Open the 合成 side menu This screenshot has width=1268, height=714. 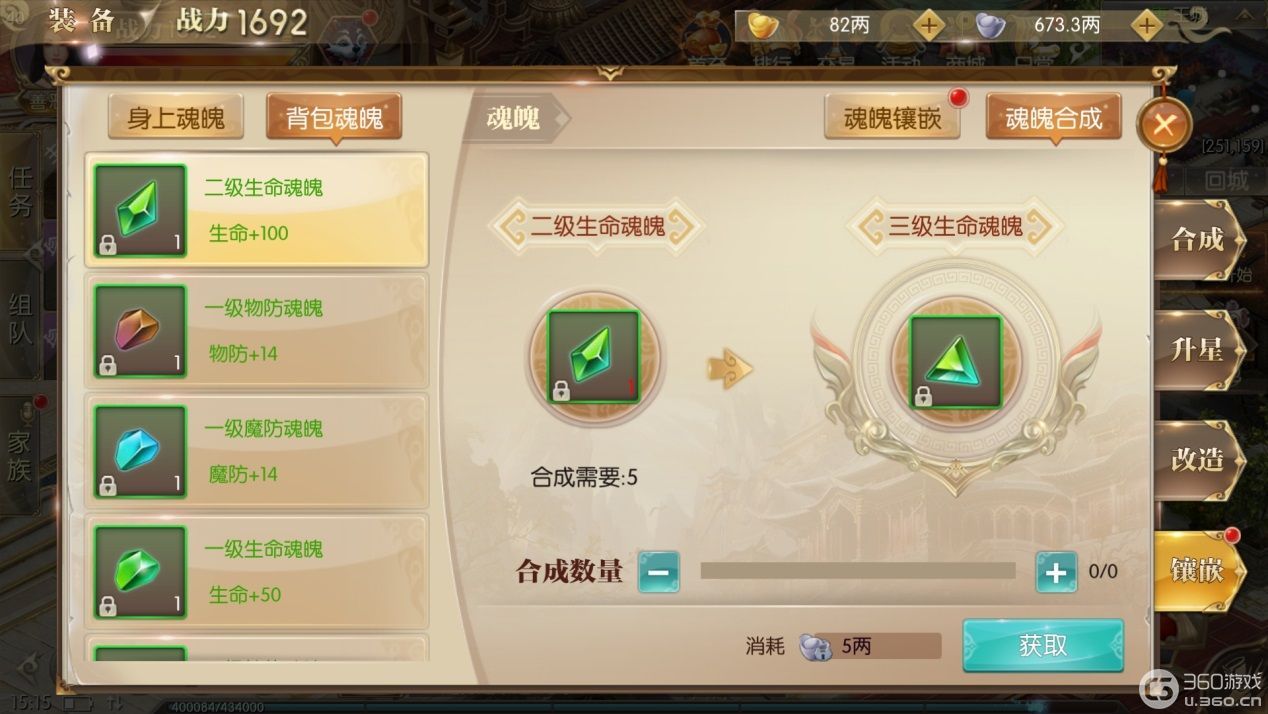click(x=1199, y=240)
